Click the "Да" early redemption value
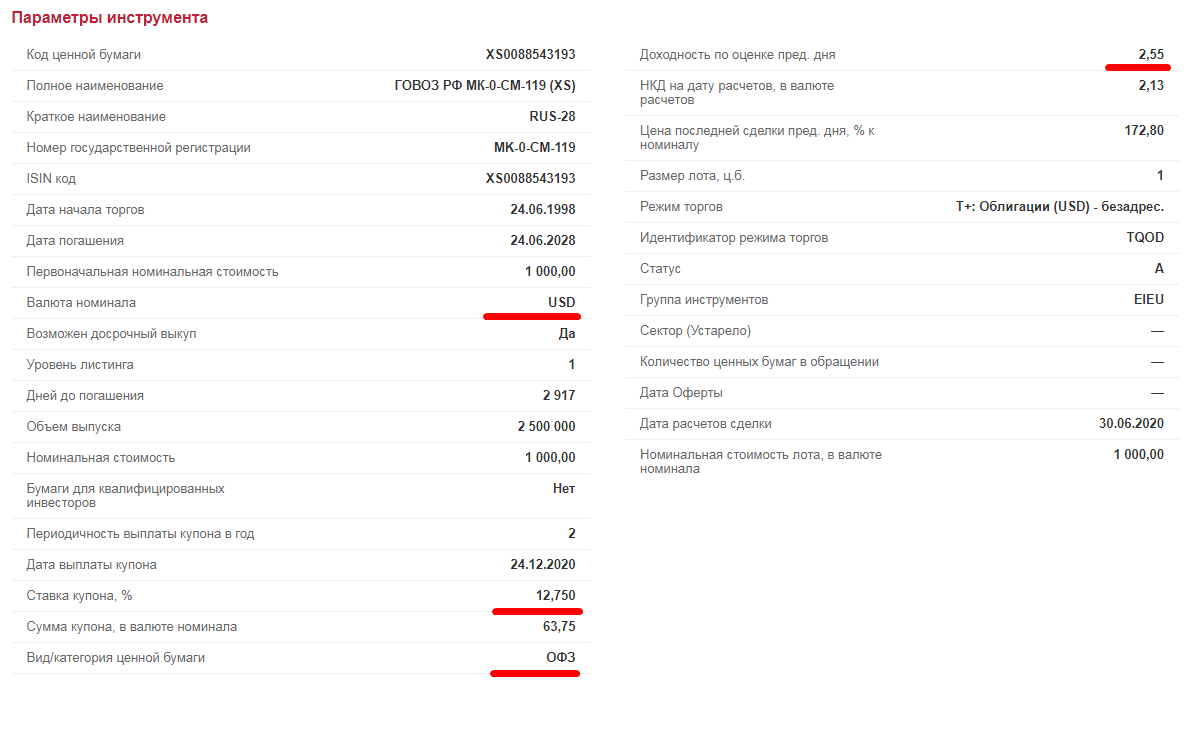The width and height of the screenshot is (1193, 729). [x=567, y=334]
